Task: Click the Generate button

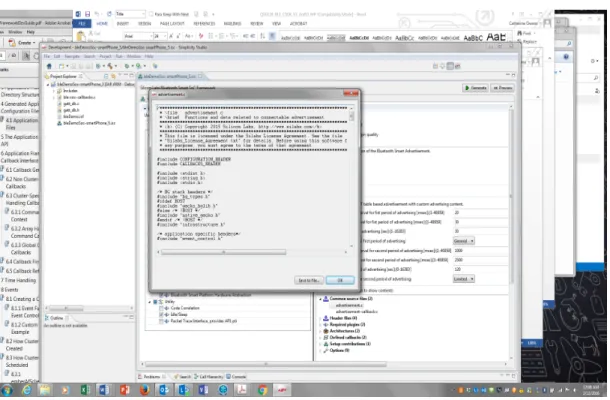Action: point(475,88)
